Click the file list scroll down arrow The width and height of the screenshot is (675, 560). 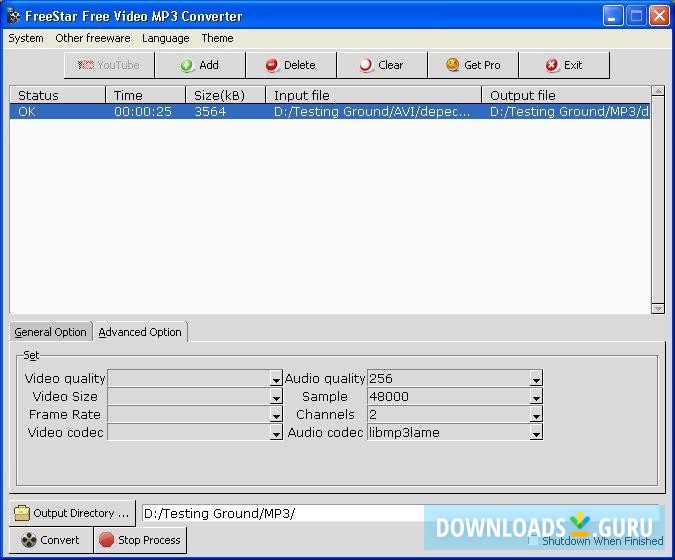click(x=658, y=308)
